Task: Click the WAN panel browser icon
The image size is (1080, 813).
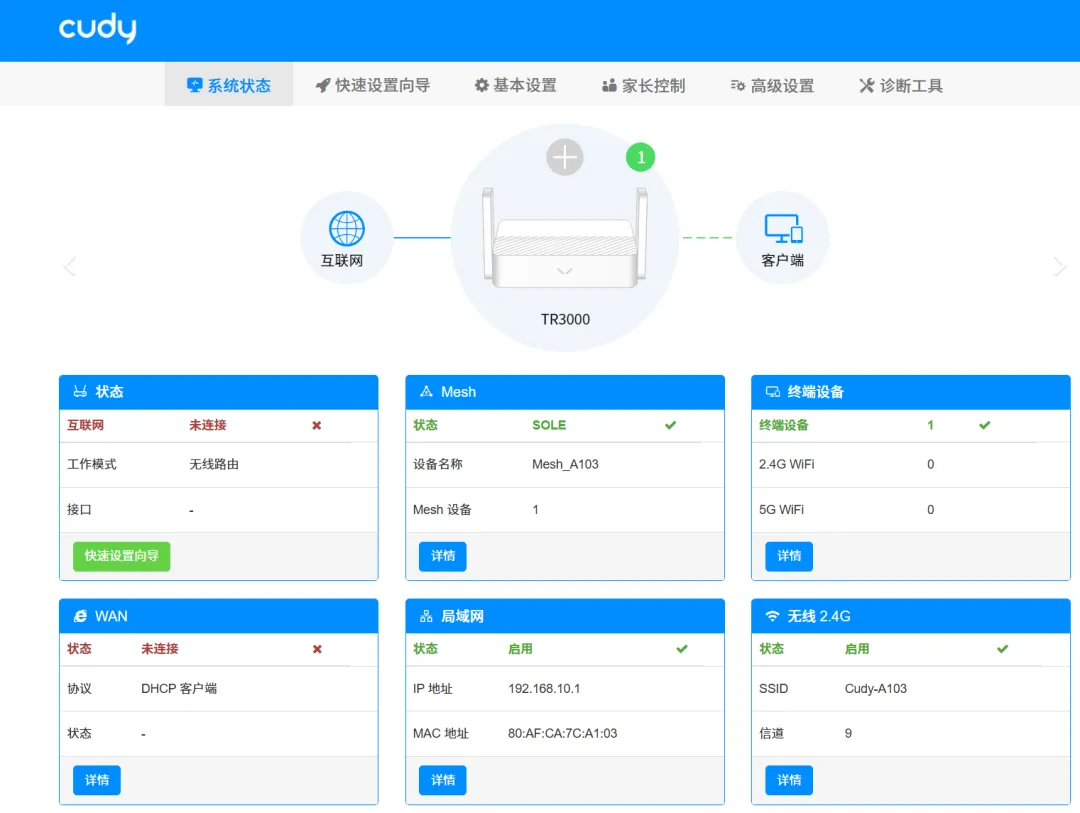Action: click(x=80, y=616)
